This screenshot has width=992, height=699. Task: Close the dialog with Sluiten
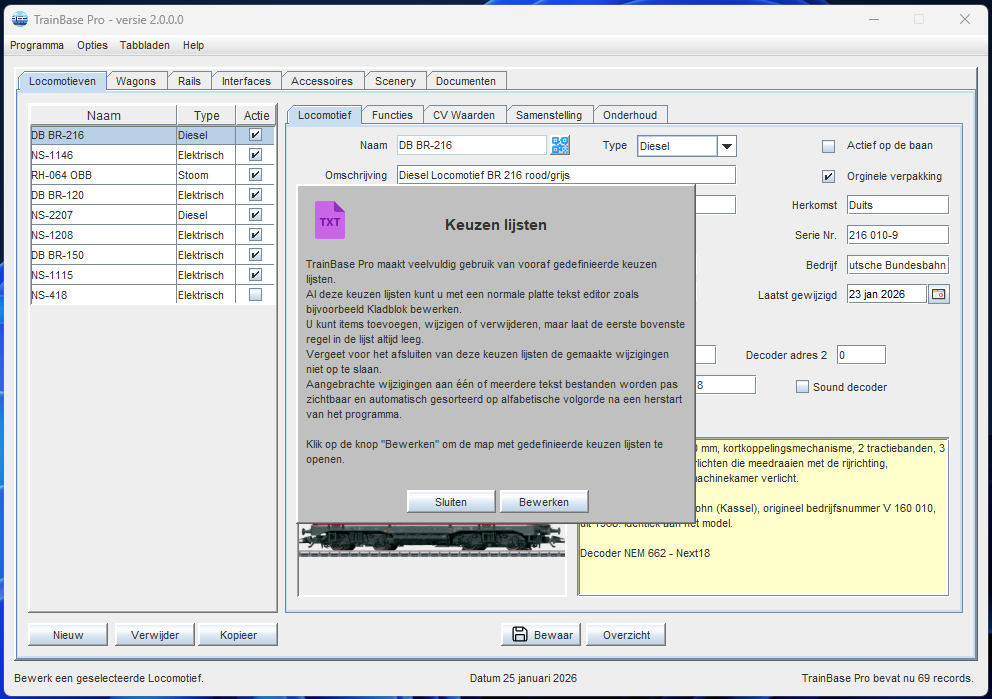(x=451, y=502)
